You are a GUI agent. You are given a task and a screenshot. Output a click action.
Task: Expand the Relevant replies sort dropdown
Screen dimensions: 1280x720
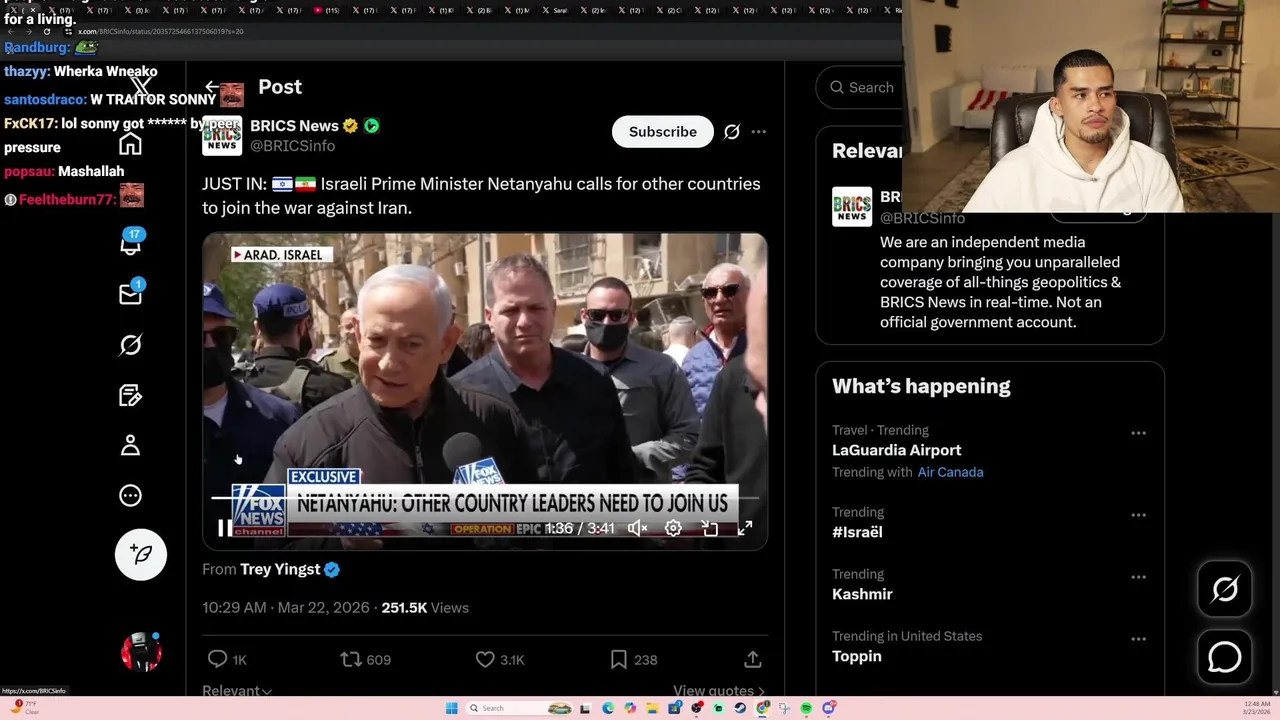[x=237, y=690]
